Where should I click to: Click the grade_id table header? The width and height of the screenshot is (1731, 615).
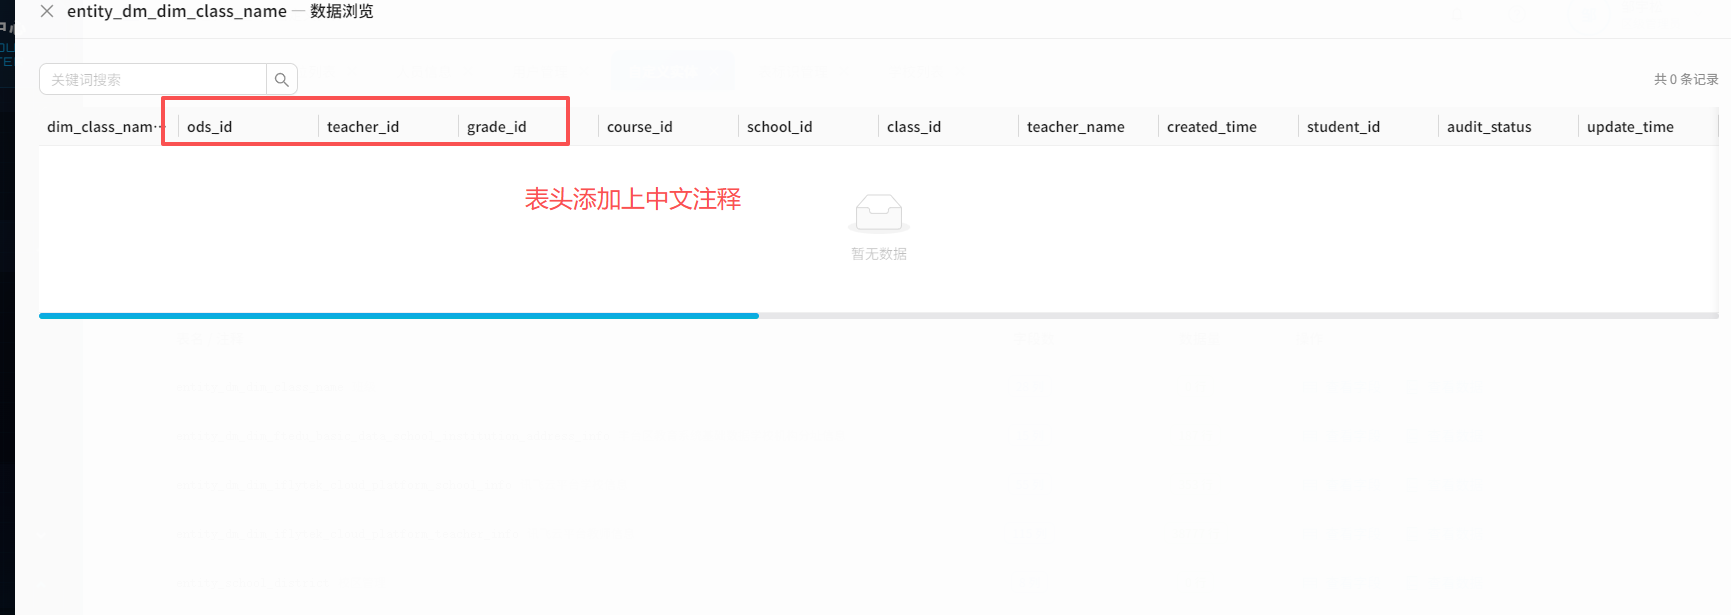(497, 127)
